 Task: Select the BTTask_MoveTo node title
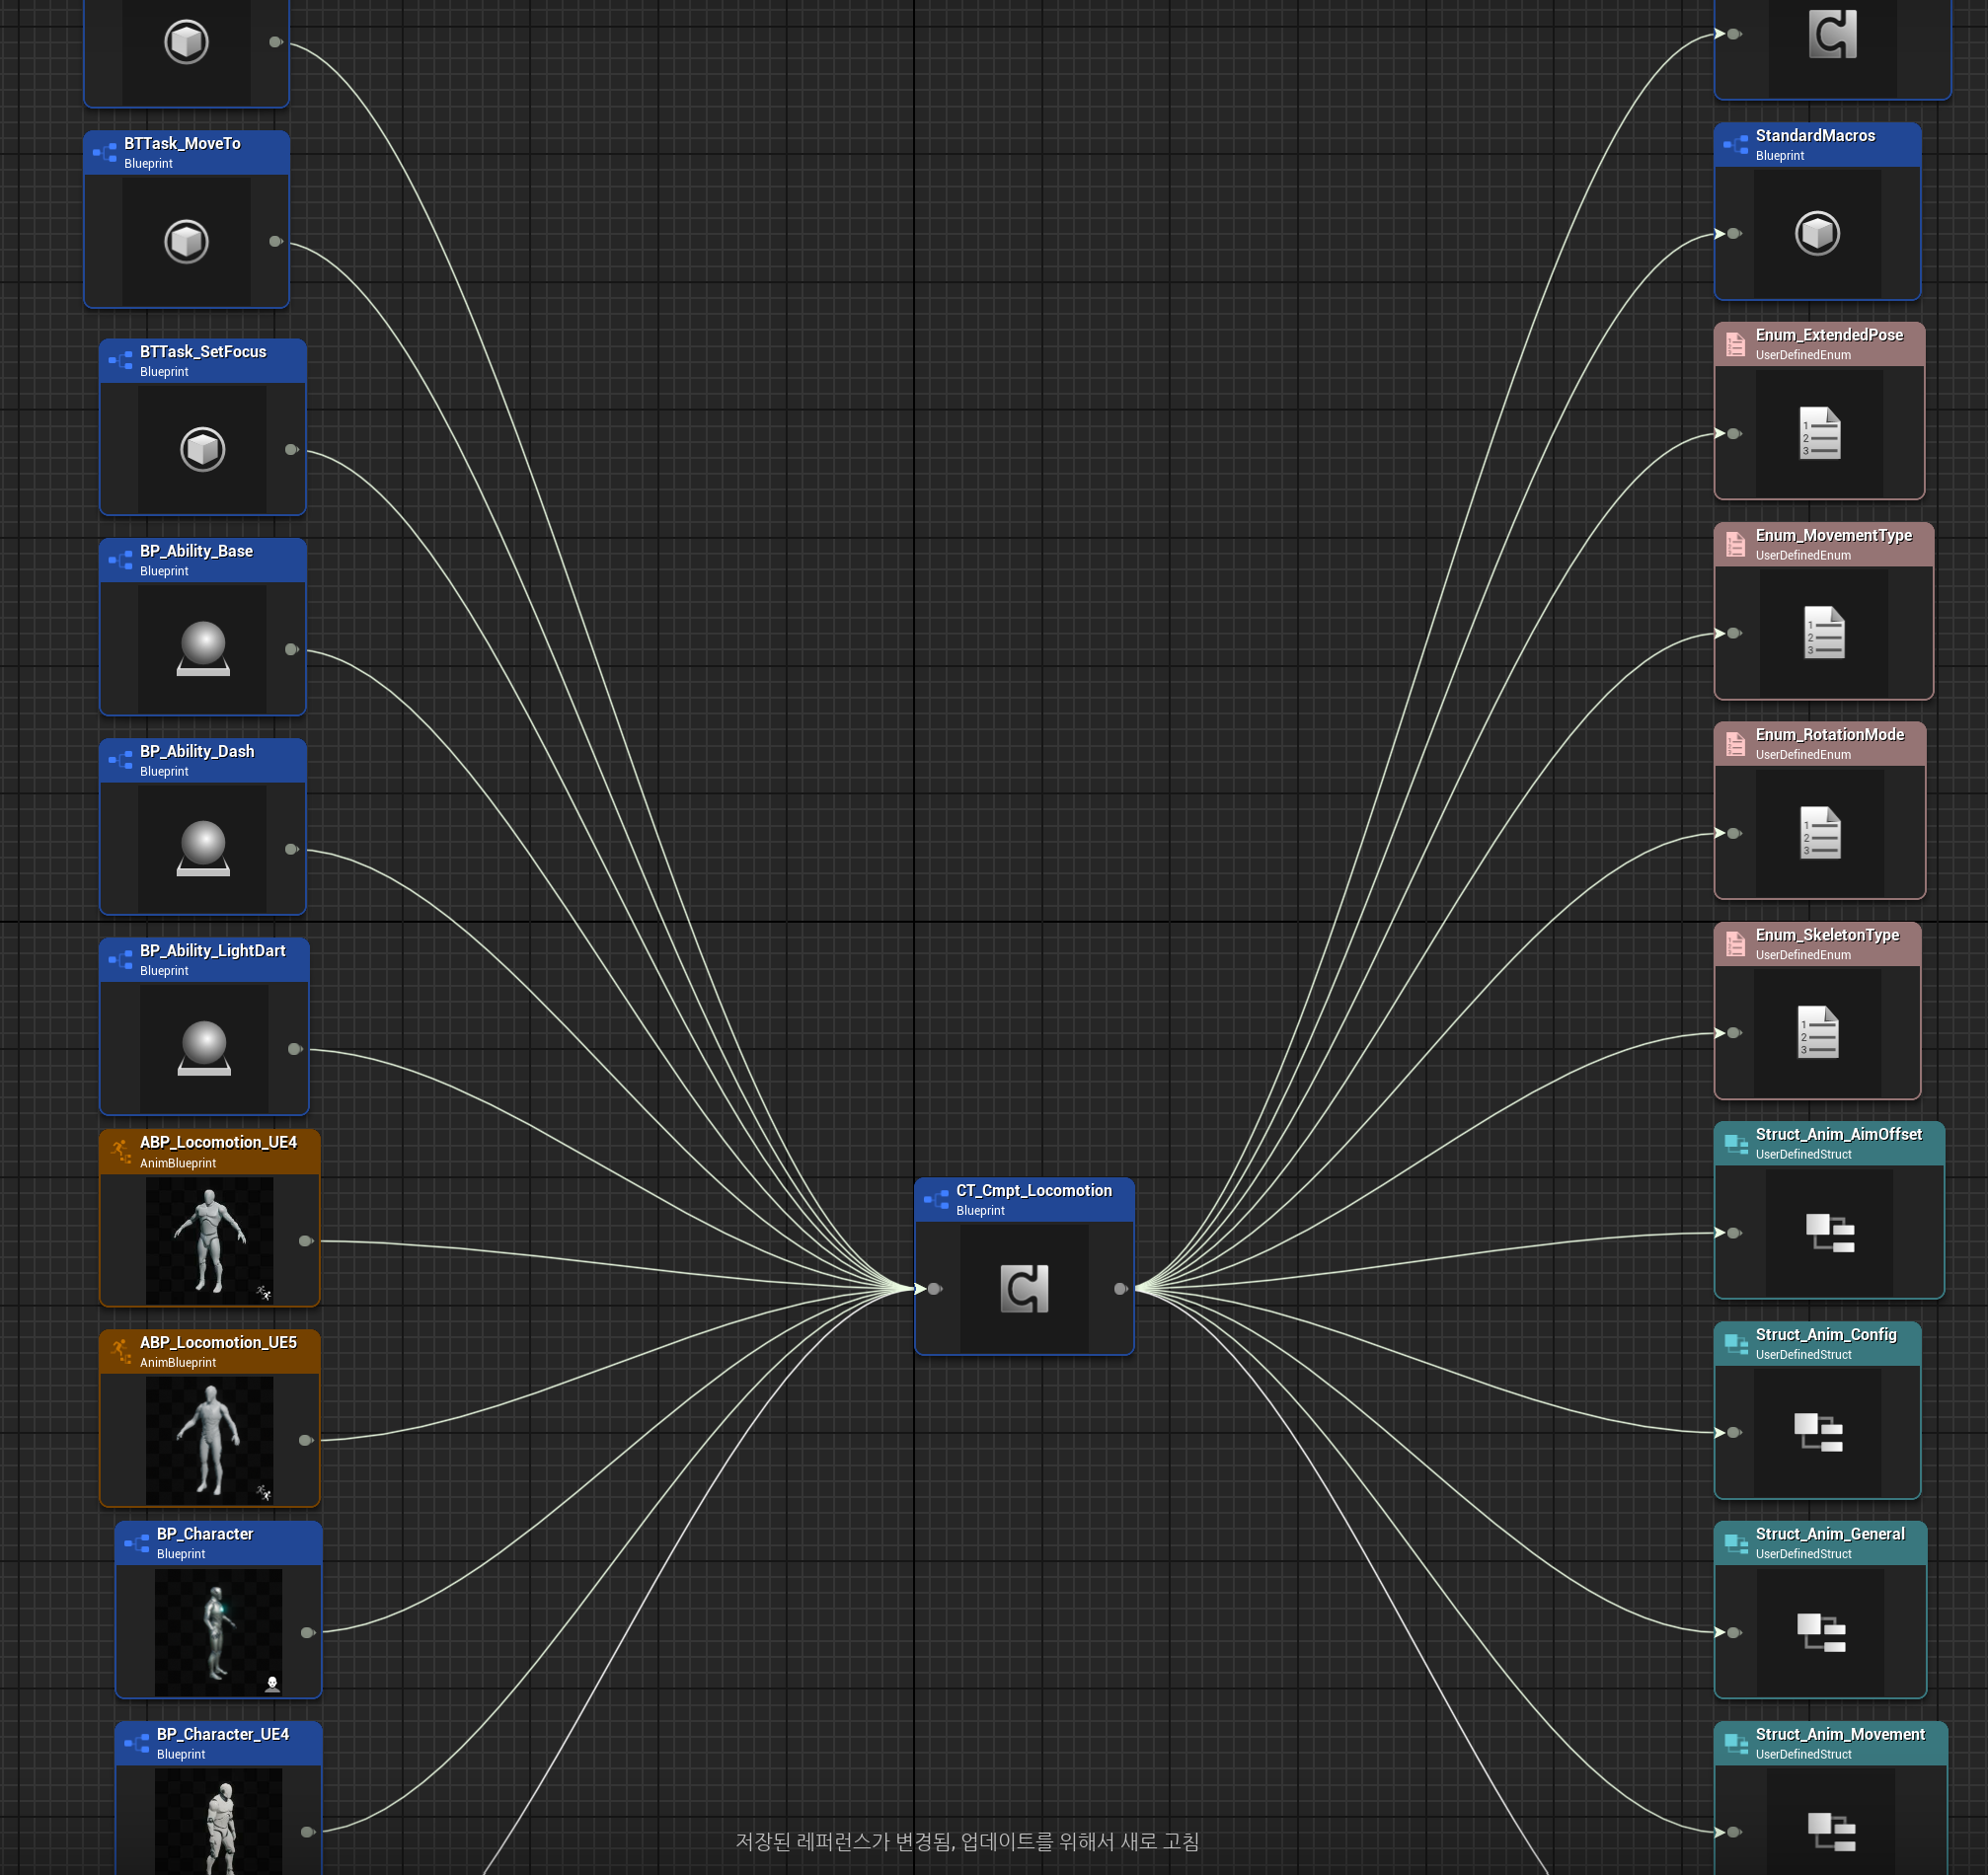point(182,144)
